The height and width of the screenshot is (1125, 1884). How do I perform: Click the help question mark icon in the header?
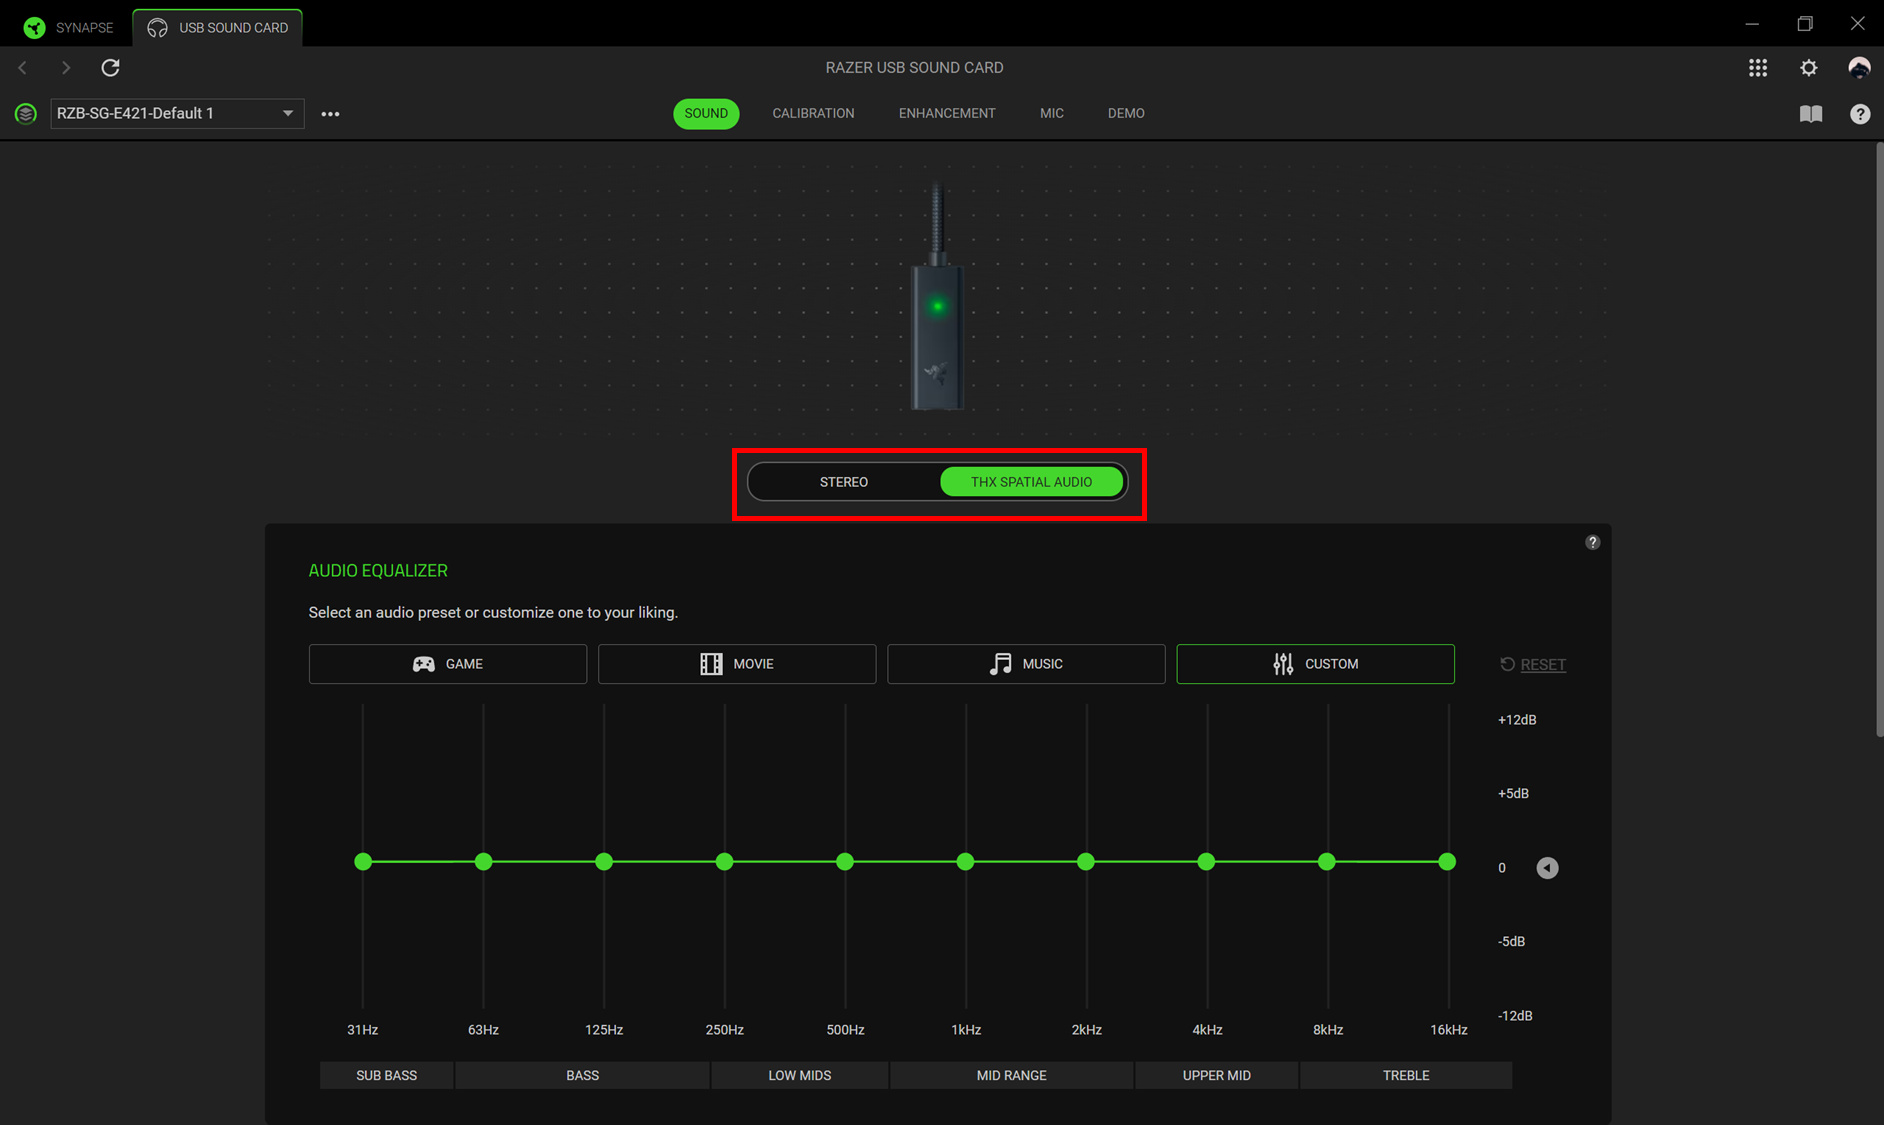coord(1859,113)
